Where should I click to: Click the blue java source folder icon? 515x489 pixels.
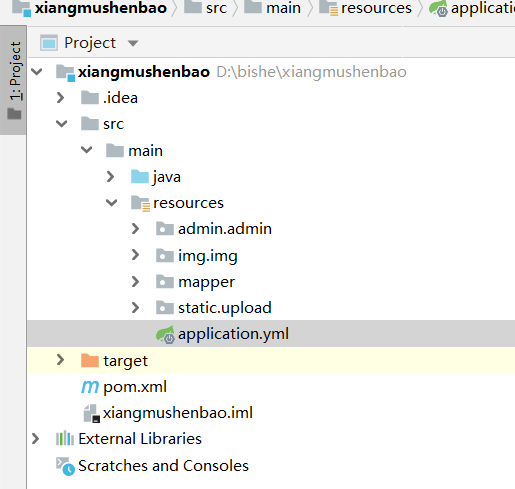[140, 177]
